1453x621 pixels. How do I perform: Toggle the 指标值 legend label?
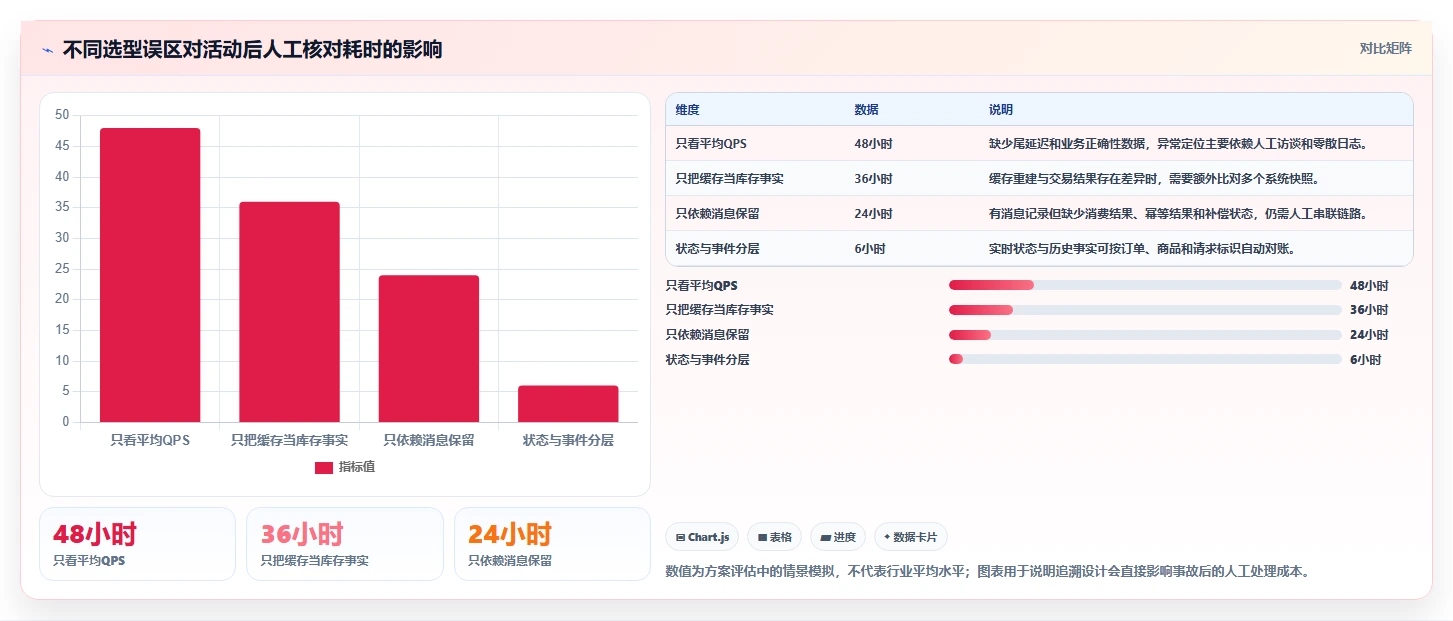pyautogui.click(x=357, y=468)
